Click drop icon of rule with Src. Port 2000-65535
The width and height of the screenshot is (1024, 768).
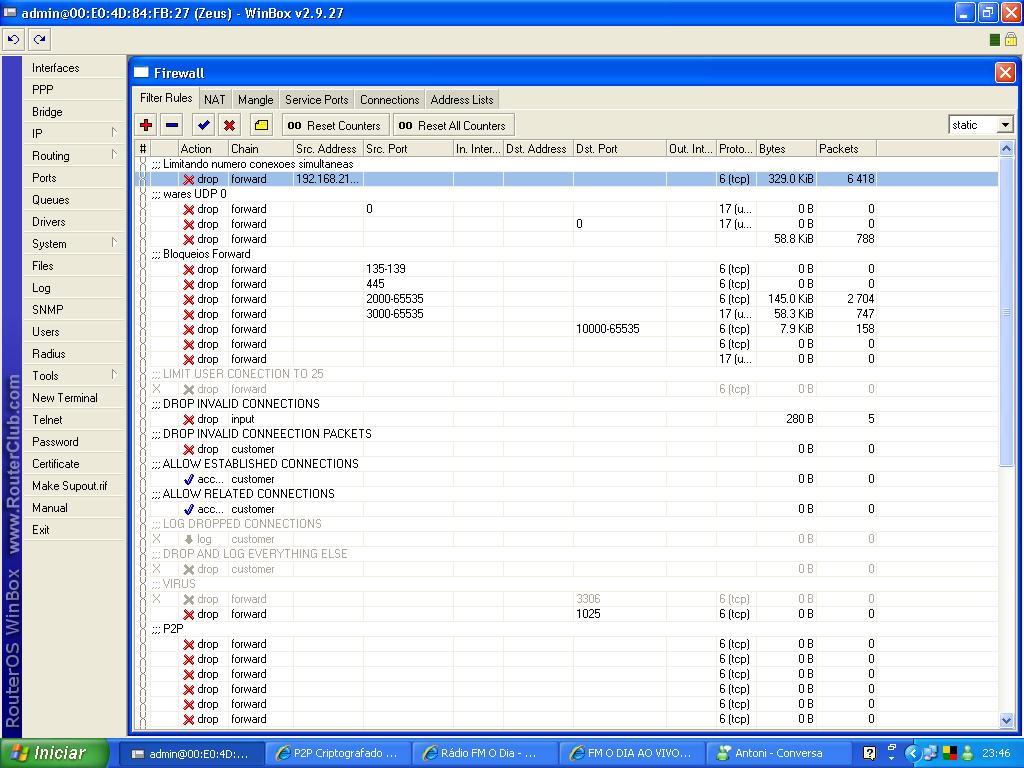click(189, 299)
